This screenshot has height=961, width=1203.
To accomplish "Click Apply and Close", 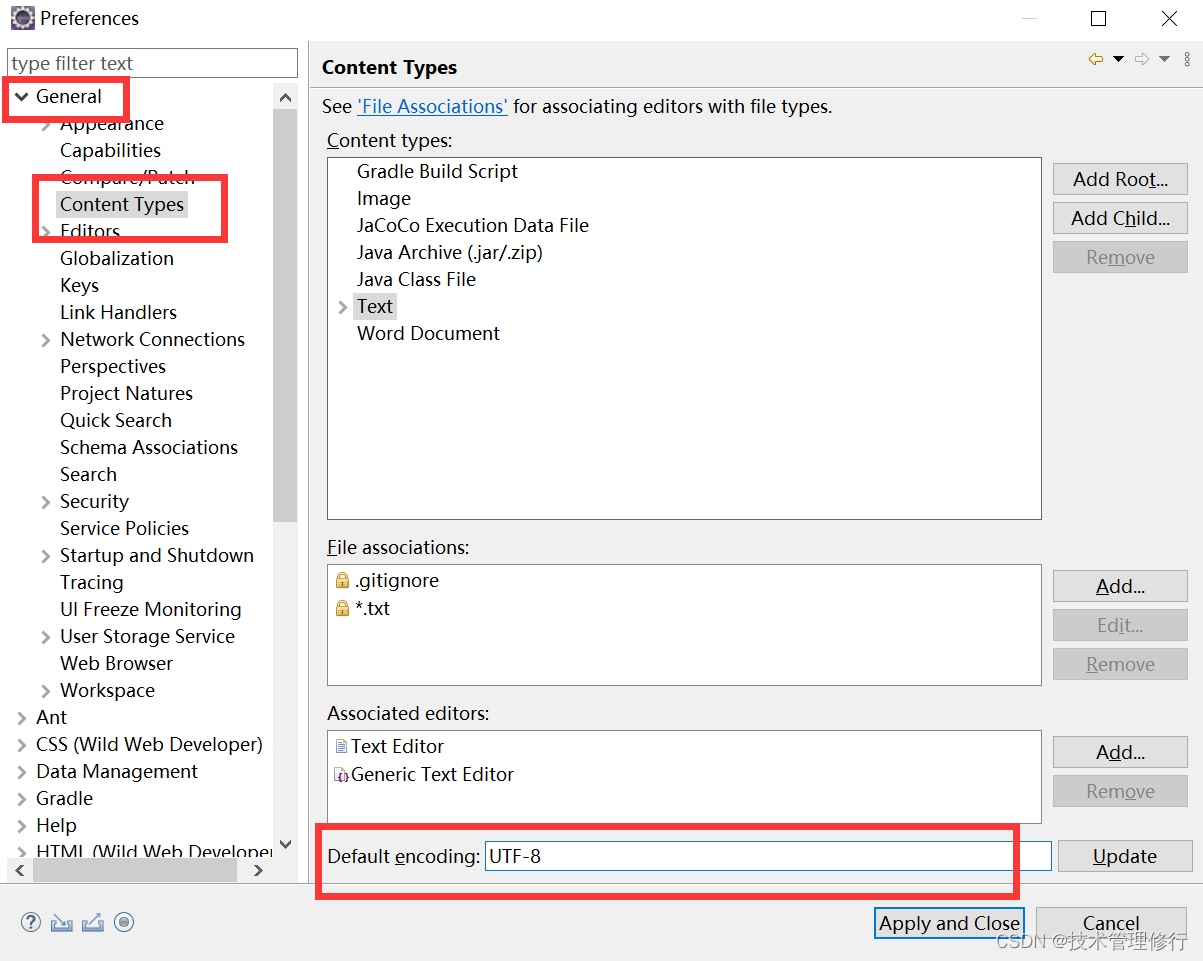I will (949, 923).
